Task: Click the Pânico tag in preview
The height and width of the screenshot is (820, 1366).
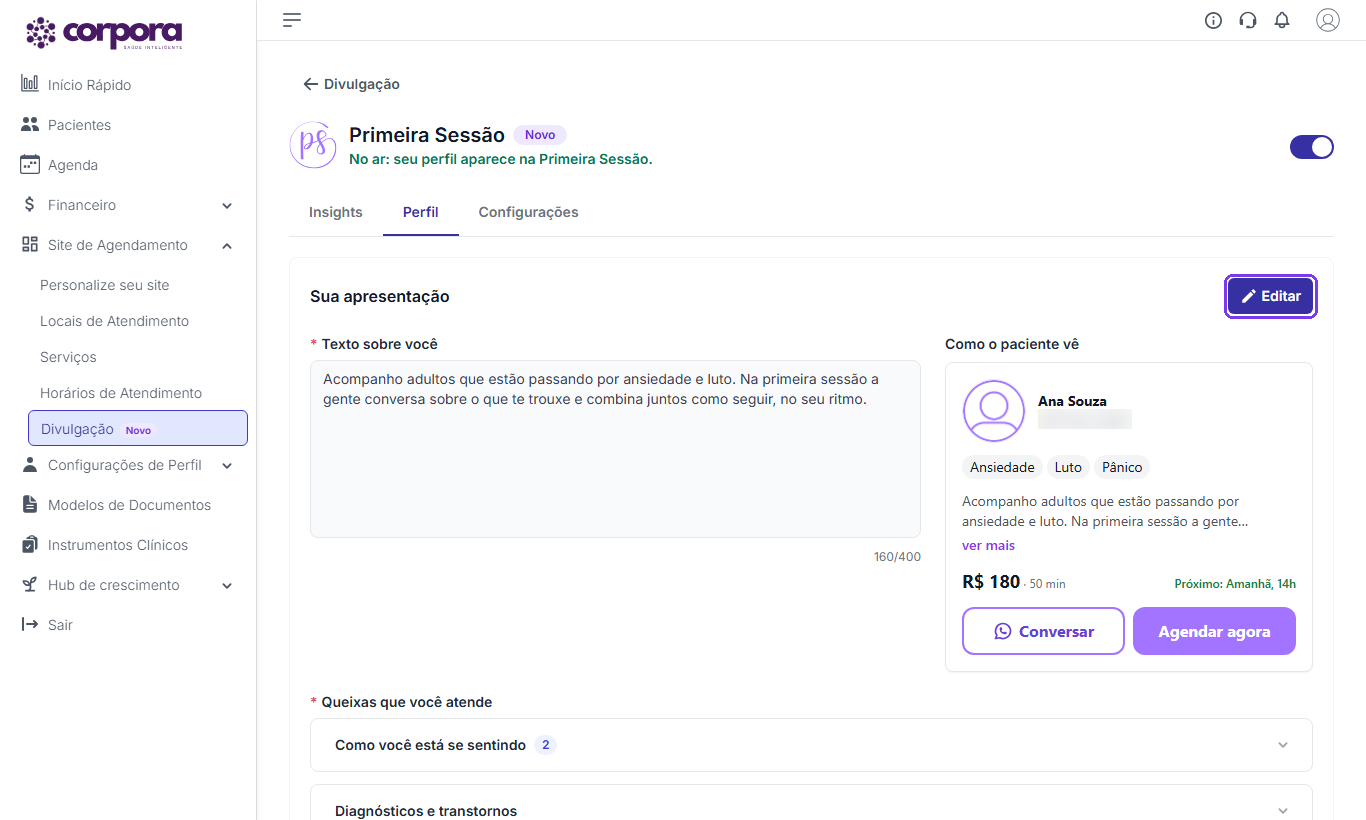Action: [1122, 467]
